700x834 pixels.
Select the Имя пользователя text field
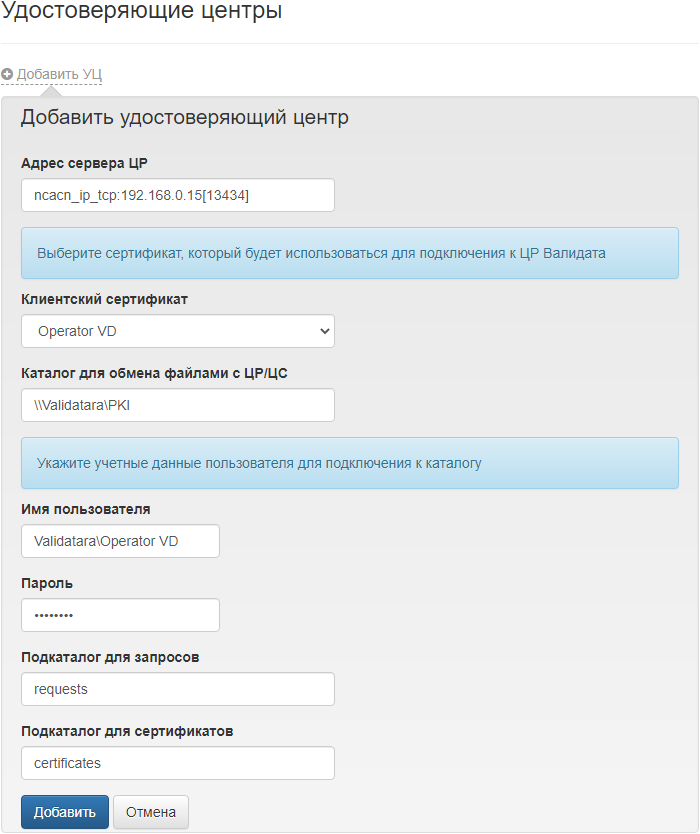120,541
